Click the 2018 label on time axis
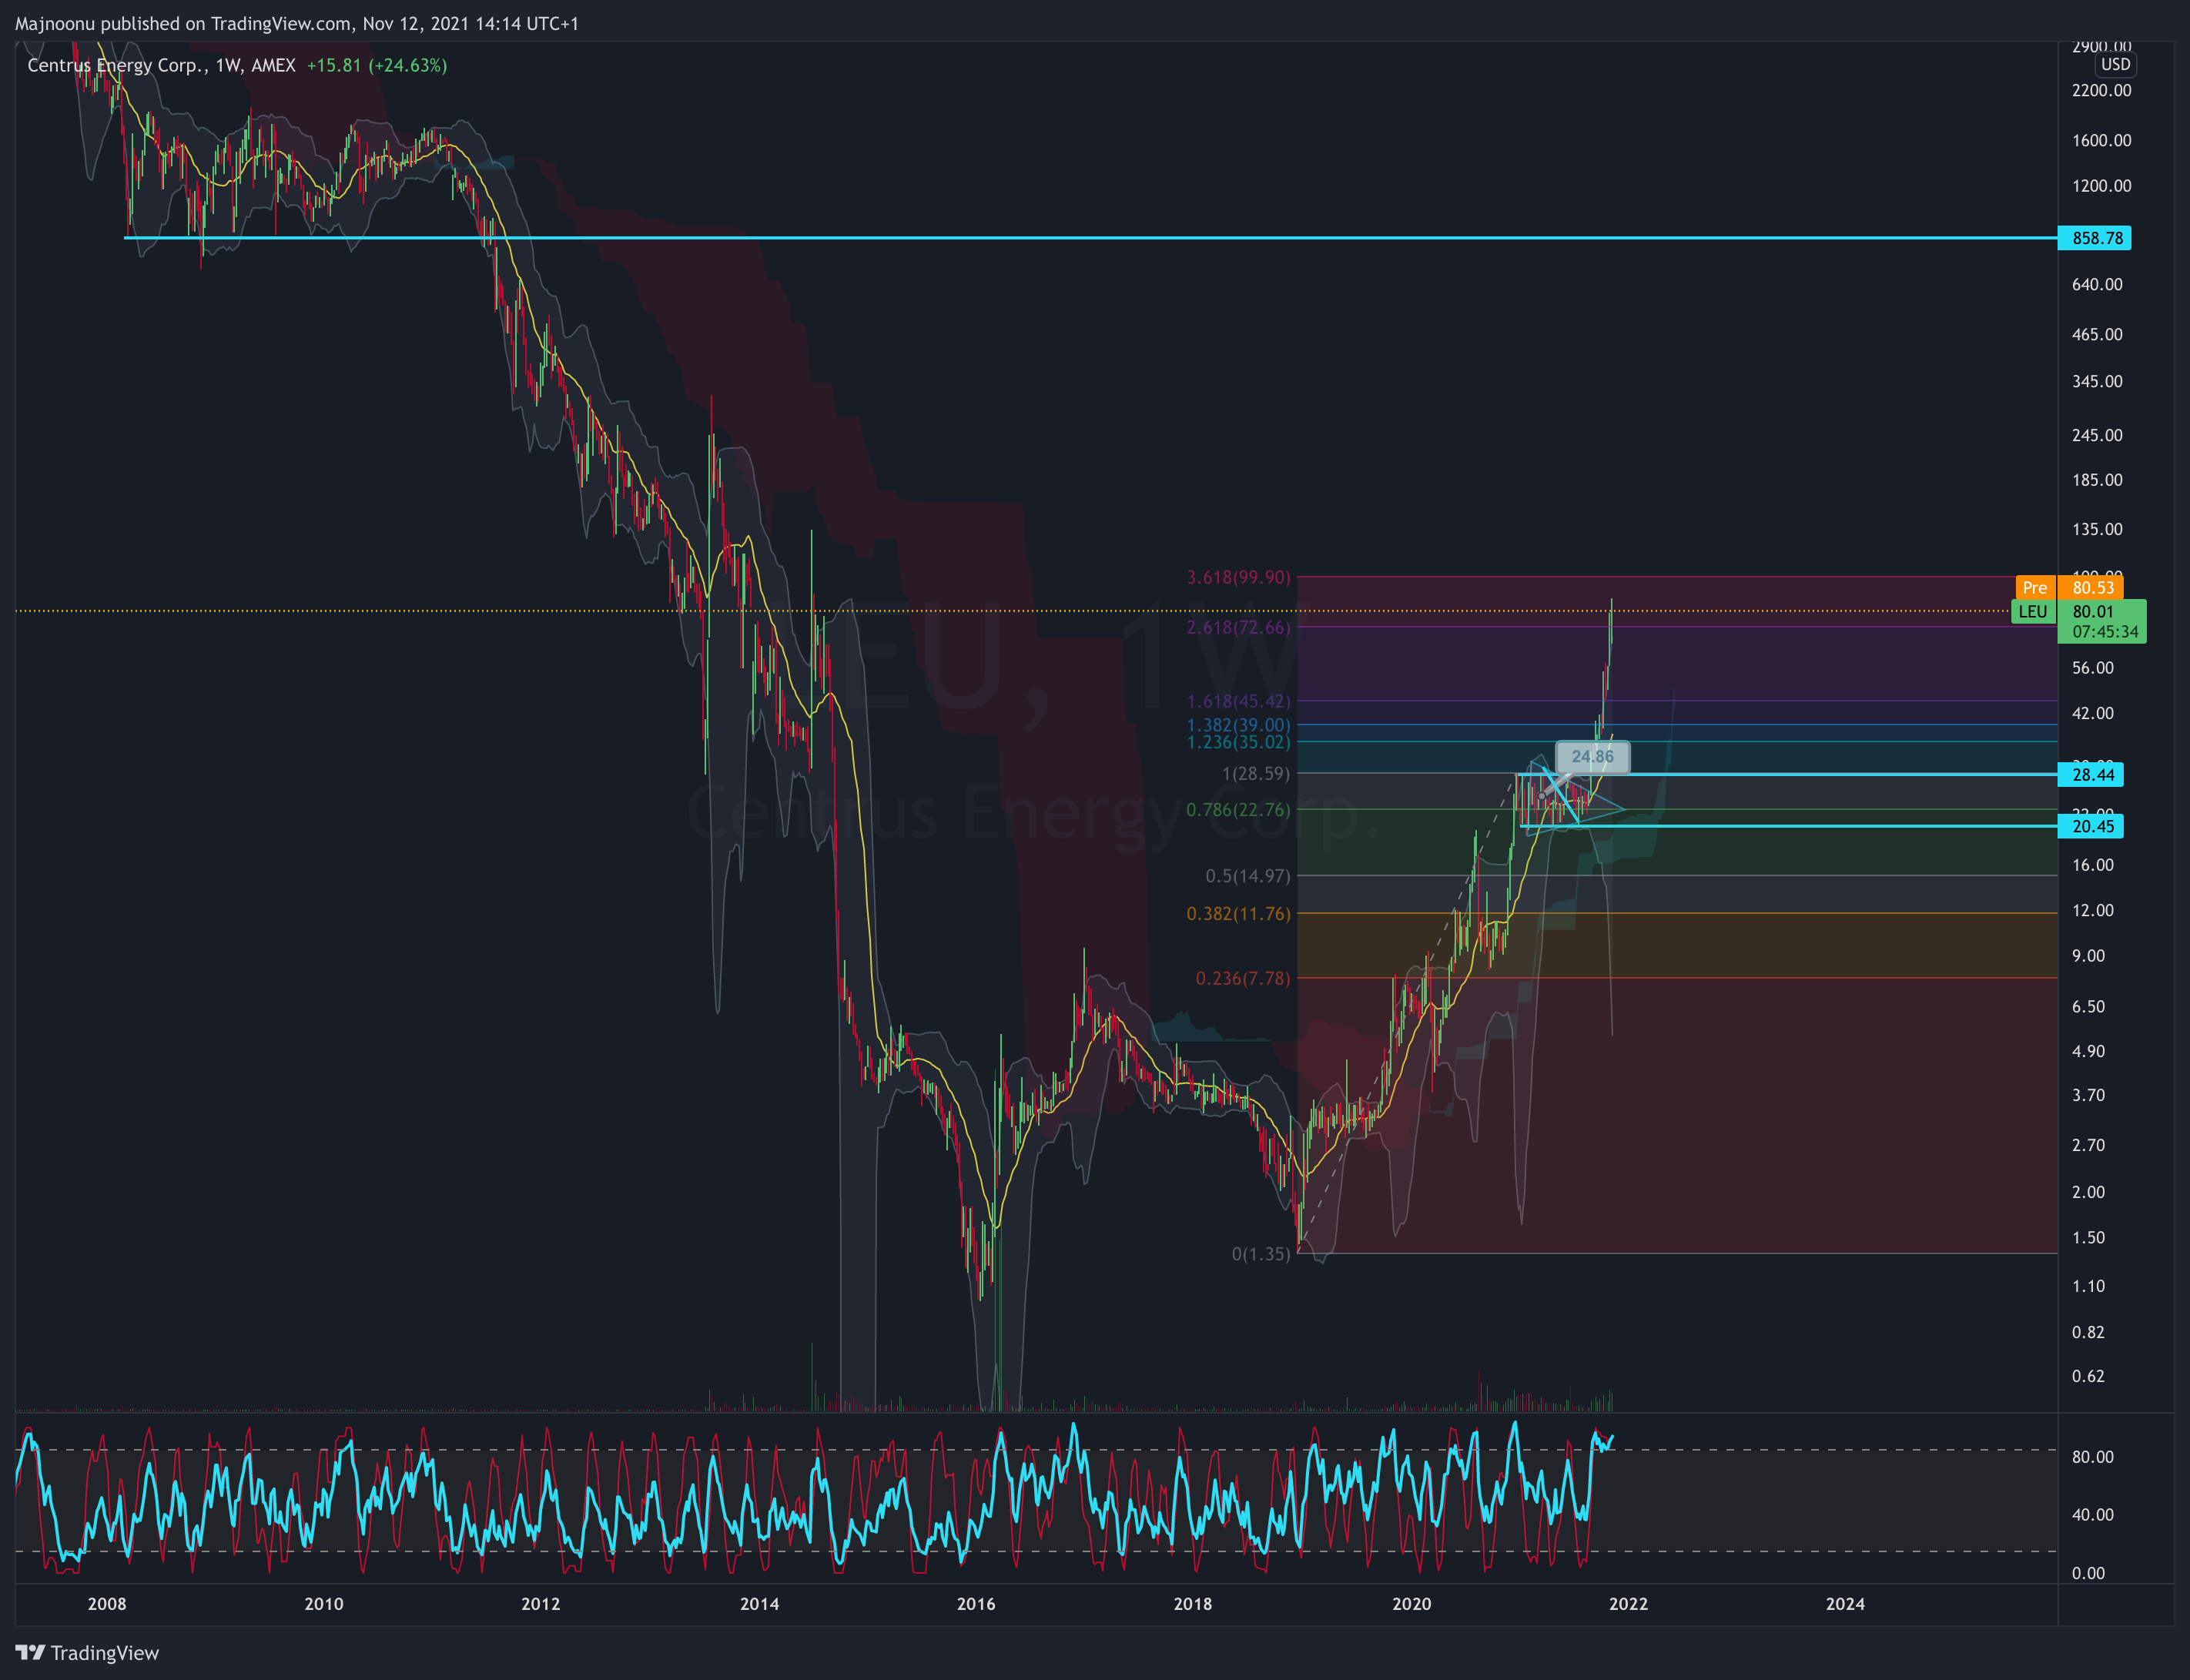 tap(1192, 1604)
